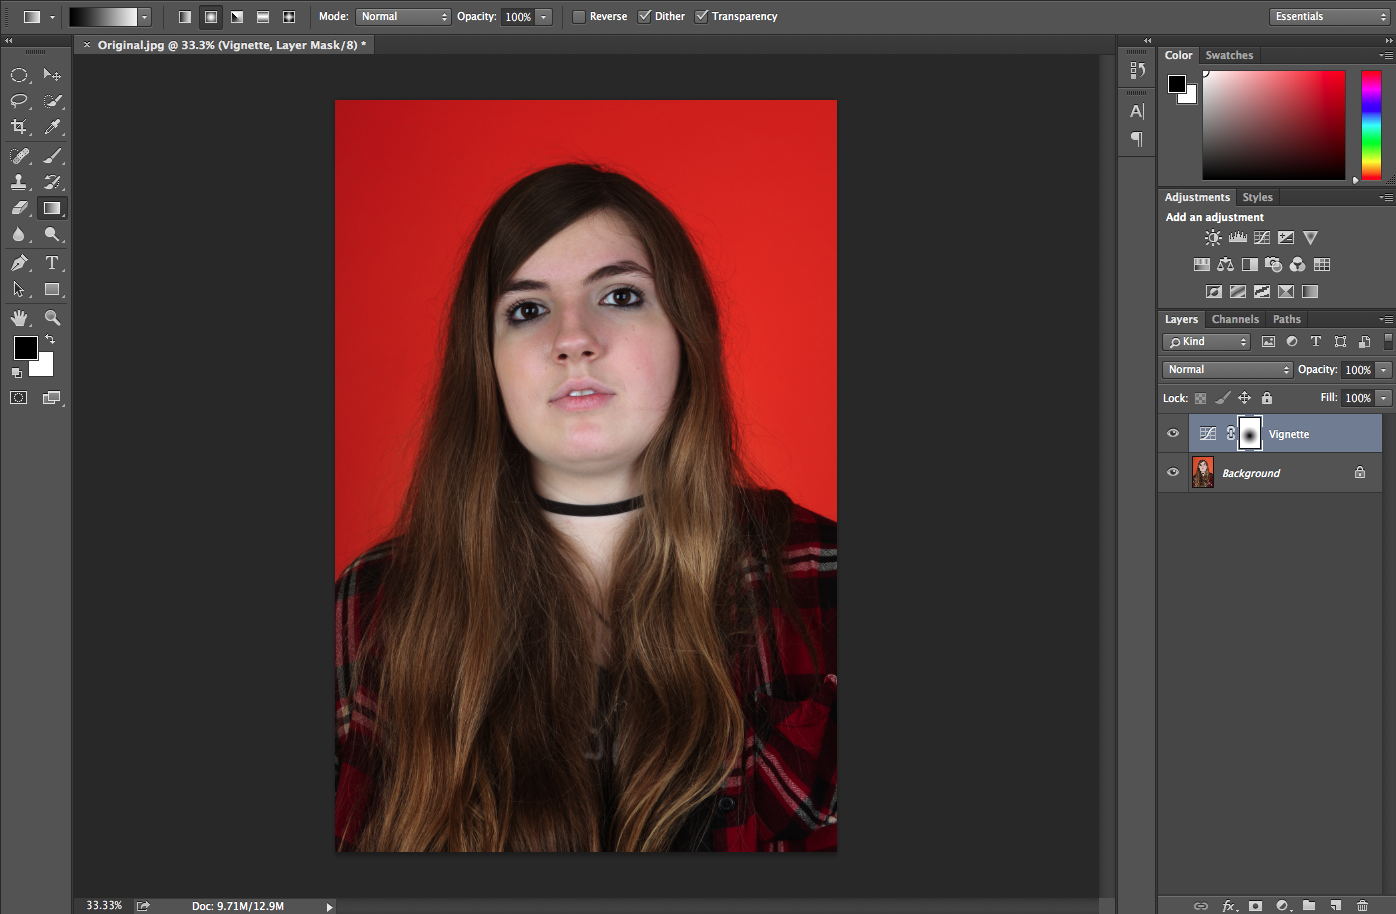Open the layer blend mode dropdown
Viewport: 1396px width, 914px height.
tap(1228, 370)
